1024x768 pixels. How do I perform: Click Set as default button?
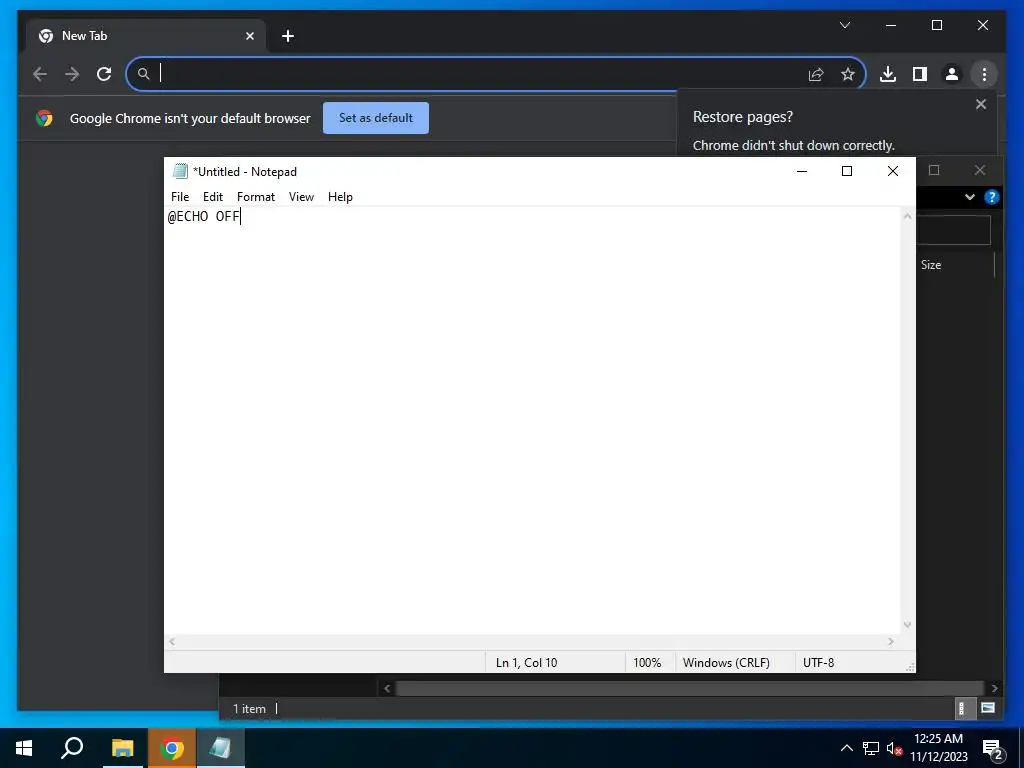(376, 118)
